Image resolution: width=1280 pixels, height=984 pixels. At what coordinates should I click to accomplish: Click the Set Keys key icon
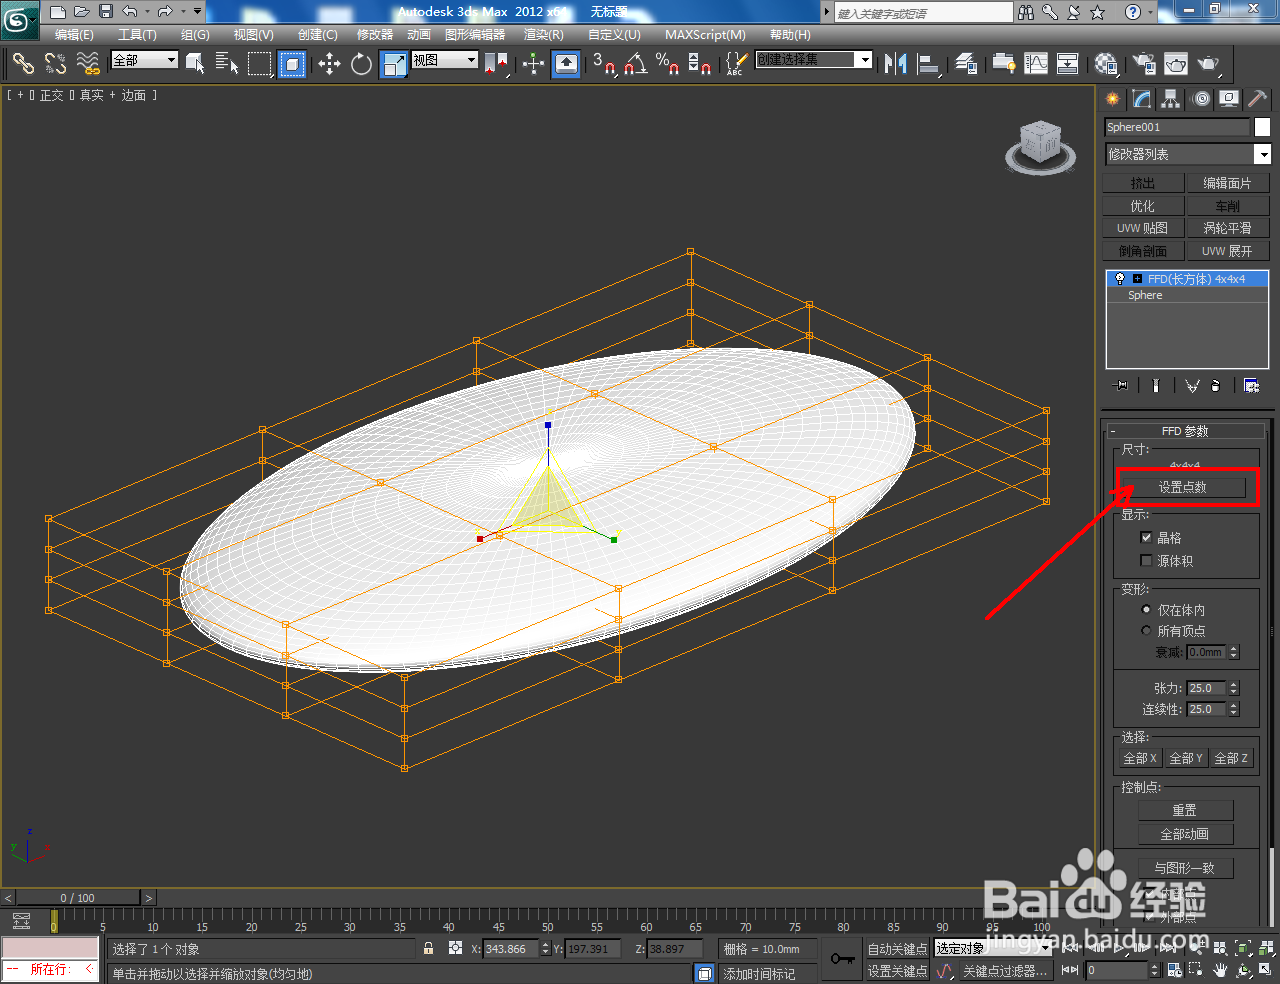click(x=842, y=959)
